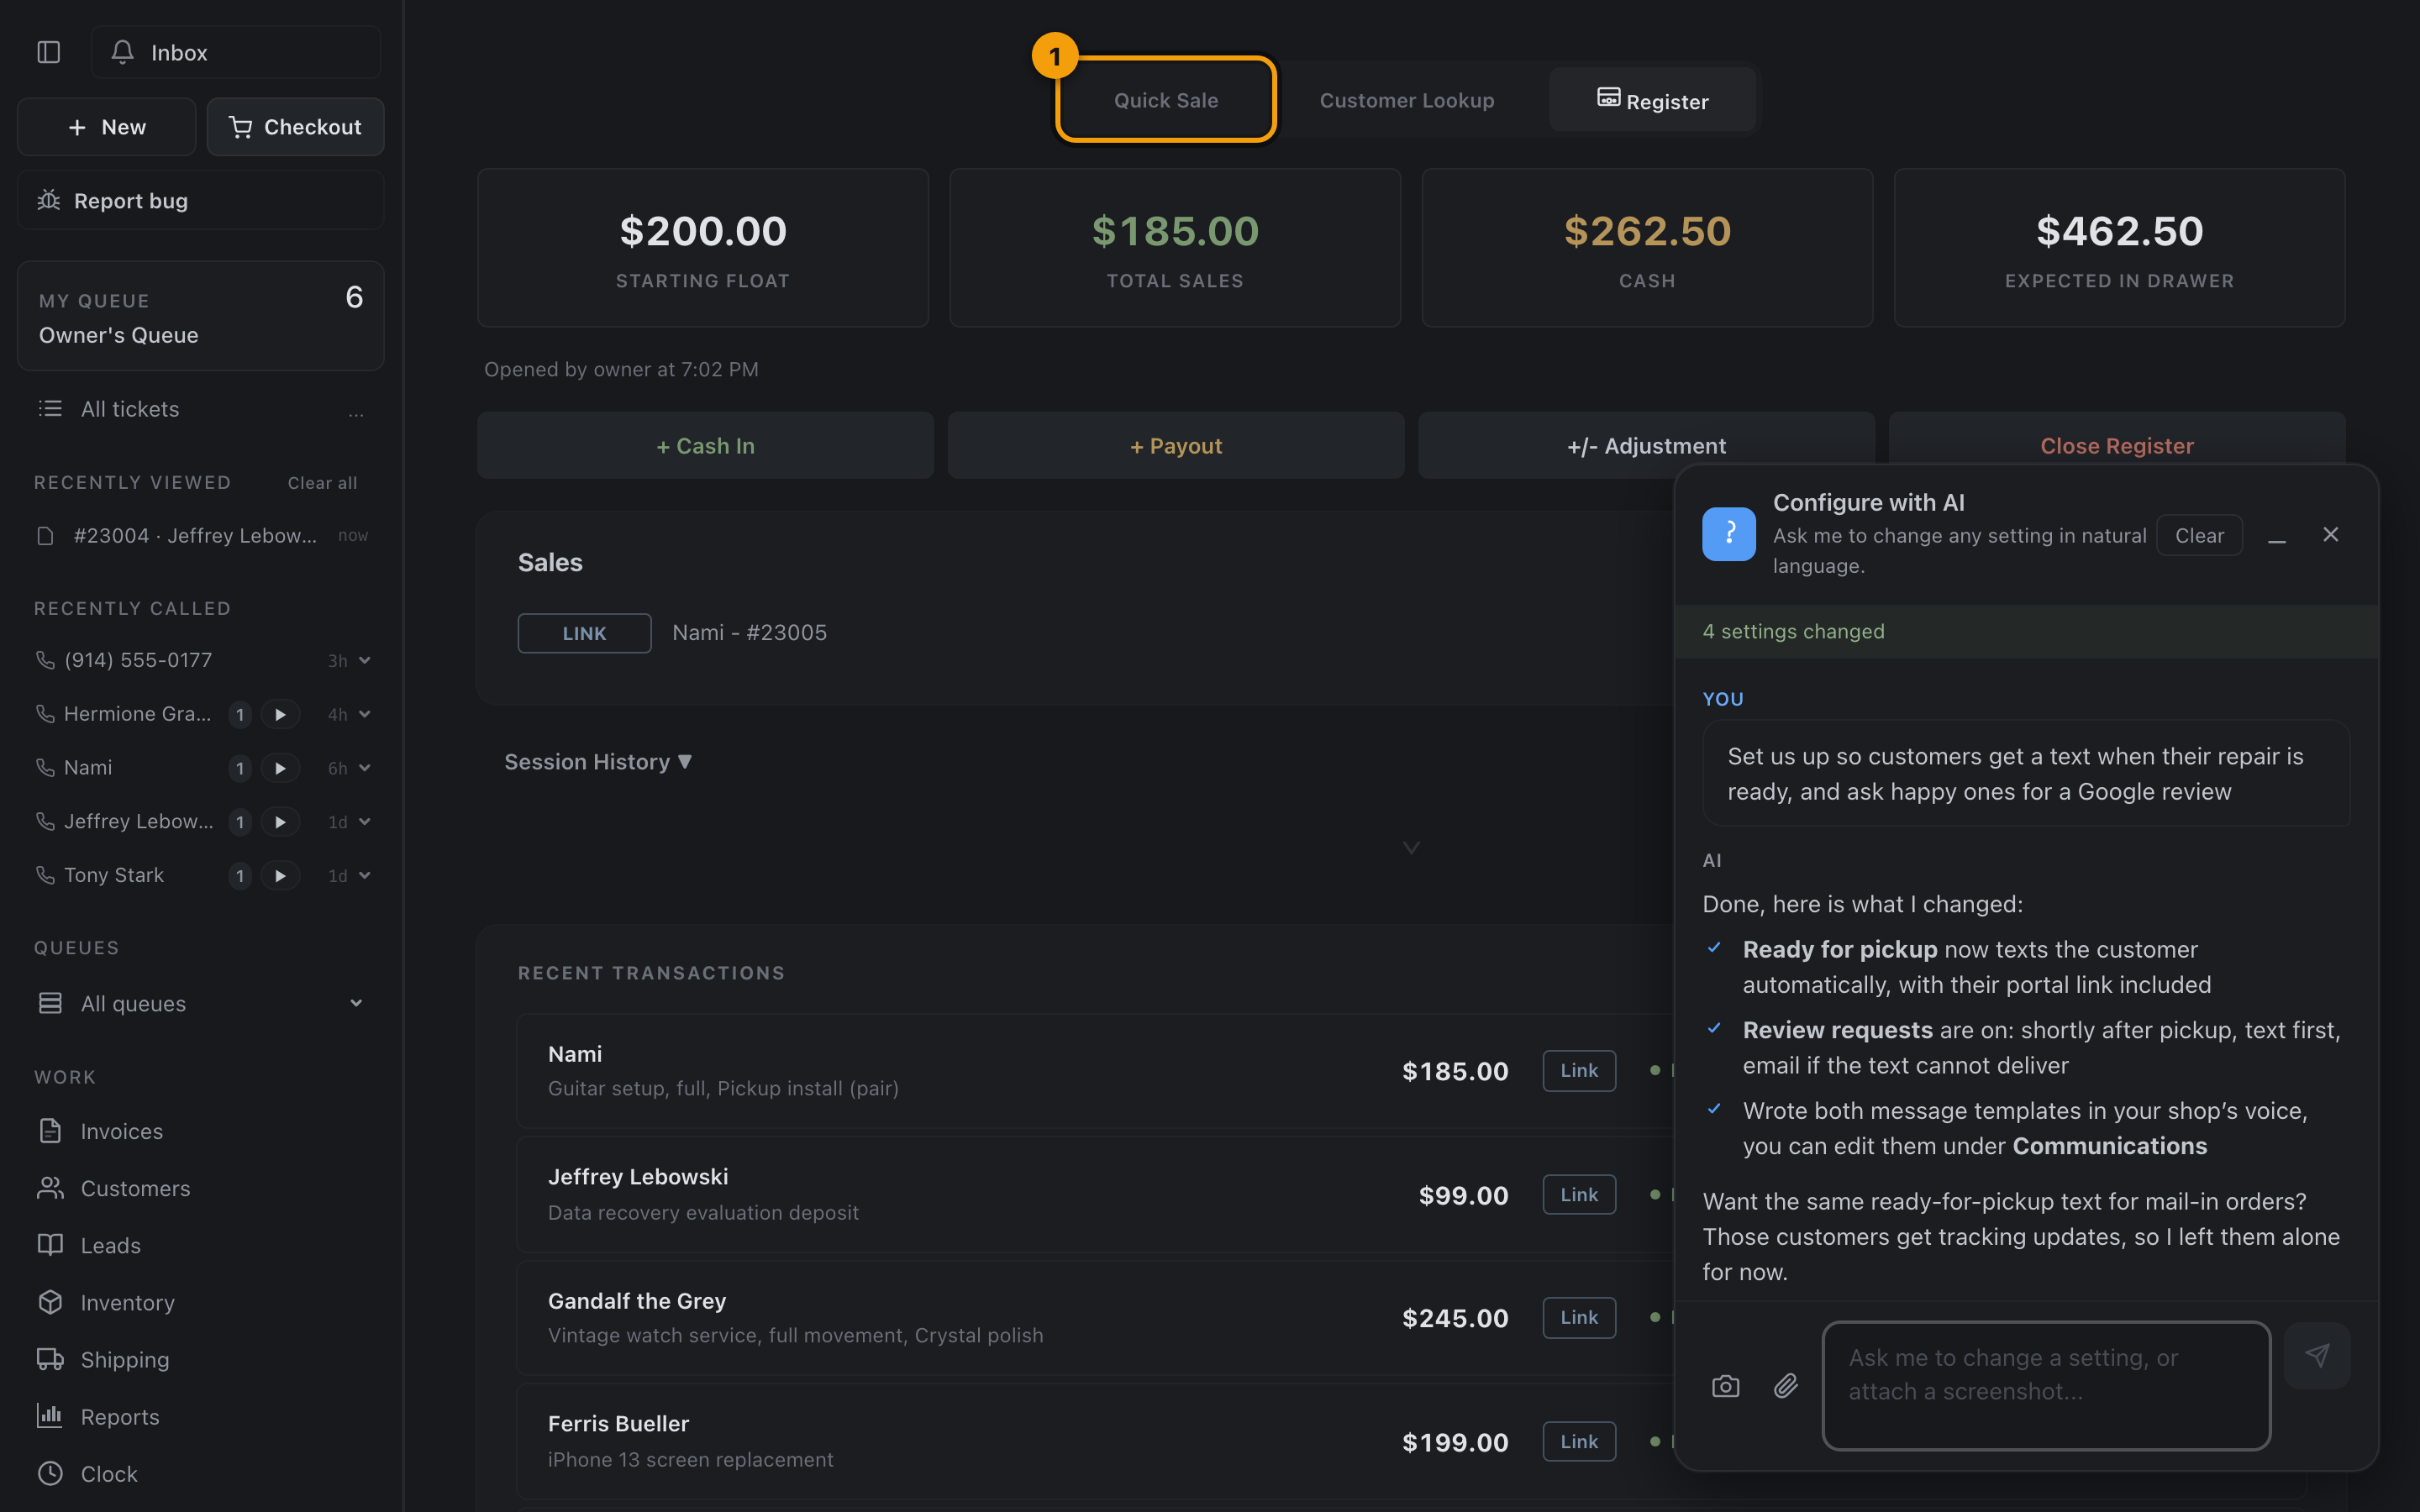Screen dimensions: 2420x1512
Task: Close the Configure with AI panel
Action: point(2330,535)
